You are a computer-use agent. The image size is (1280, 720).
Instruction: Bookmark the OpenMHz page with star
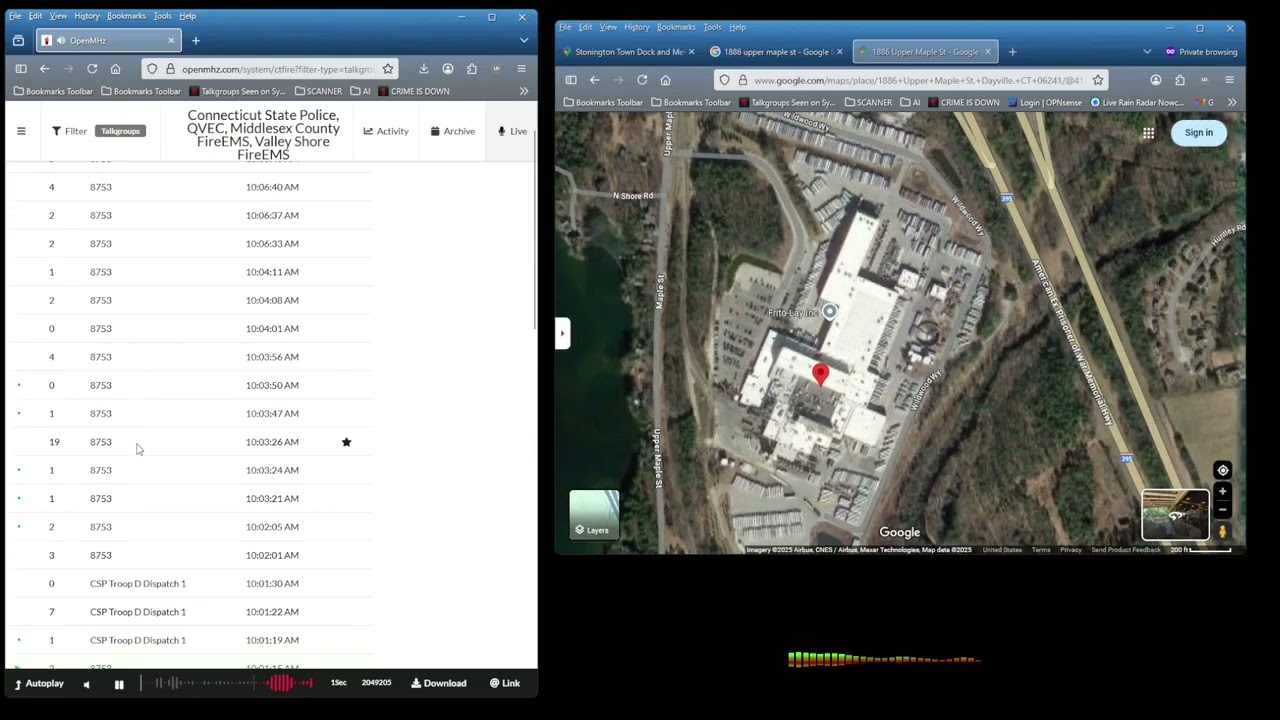point(388,69)
